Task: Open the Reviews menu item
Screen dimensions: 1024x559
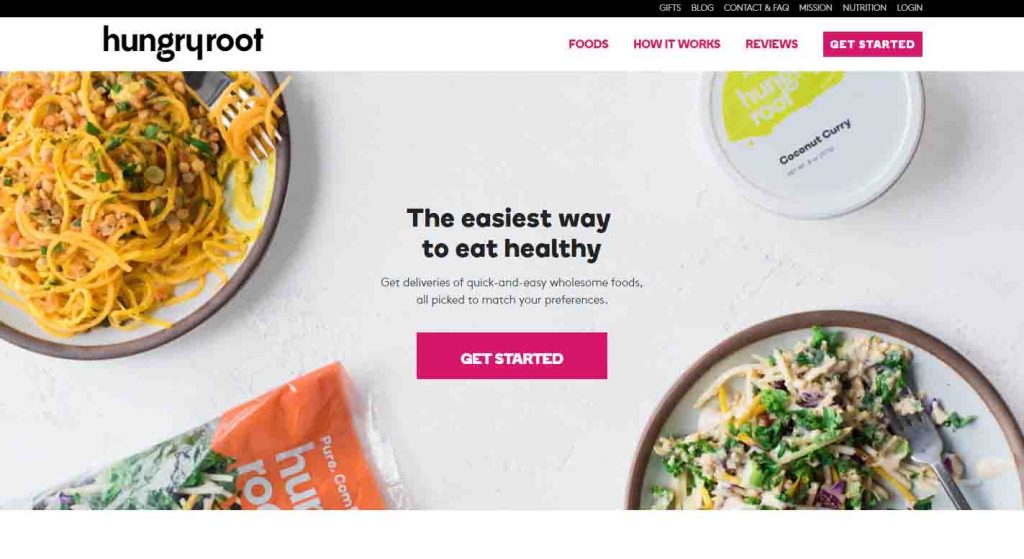Action: click(x=771, y=44)
